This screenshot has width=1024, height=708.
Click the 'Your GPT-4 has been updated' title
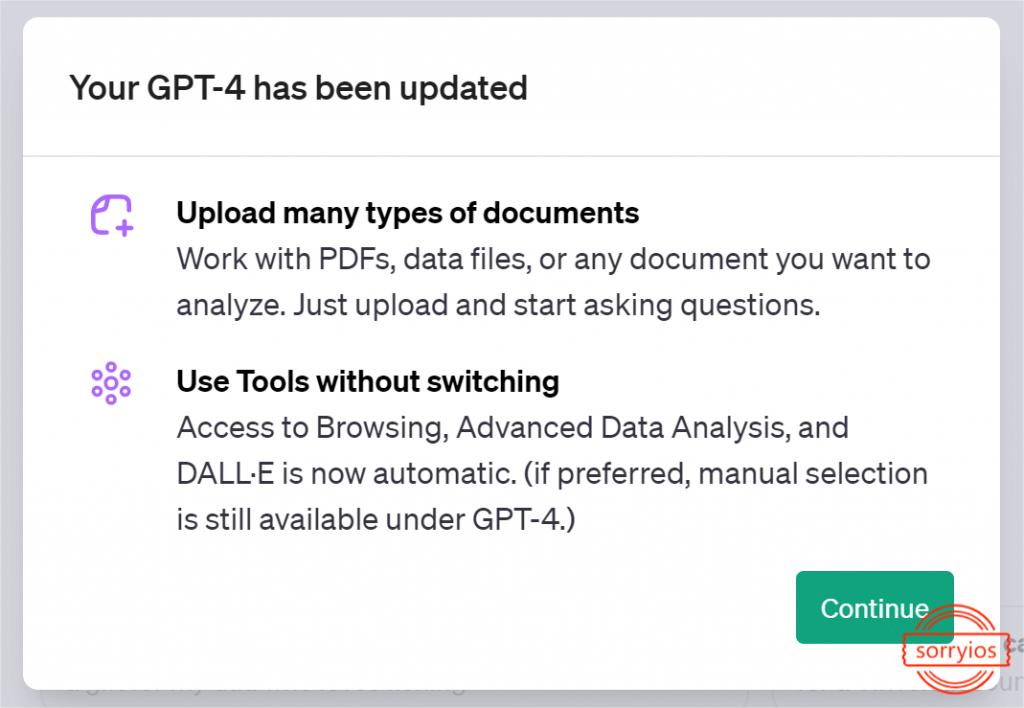pos(298,88)
